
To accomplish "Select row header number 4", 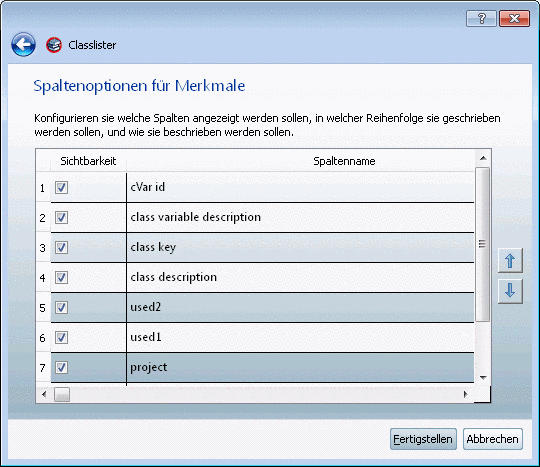I will click(x=43, y=278).
